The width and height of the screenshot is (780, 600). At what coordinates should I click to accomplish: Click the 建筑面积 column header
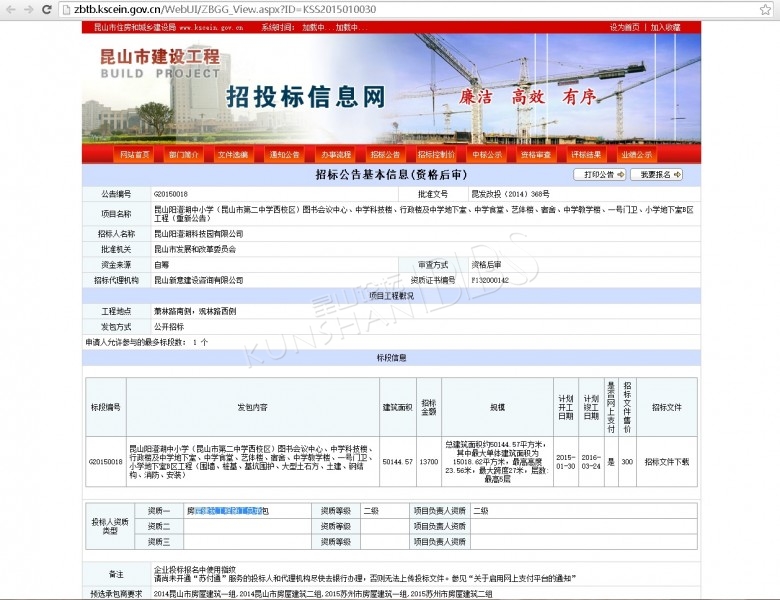coord(397,407)
